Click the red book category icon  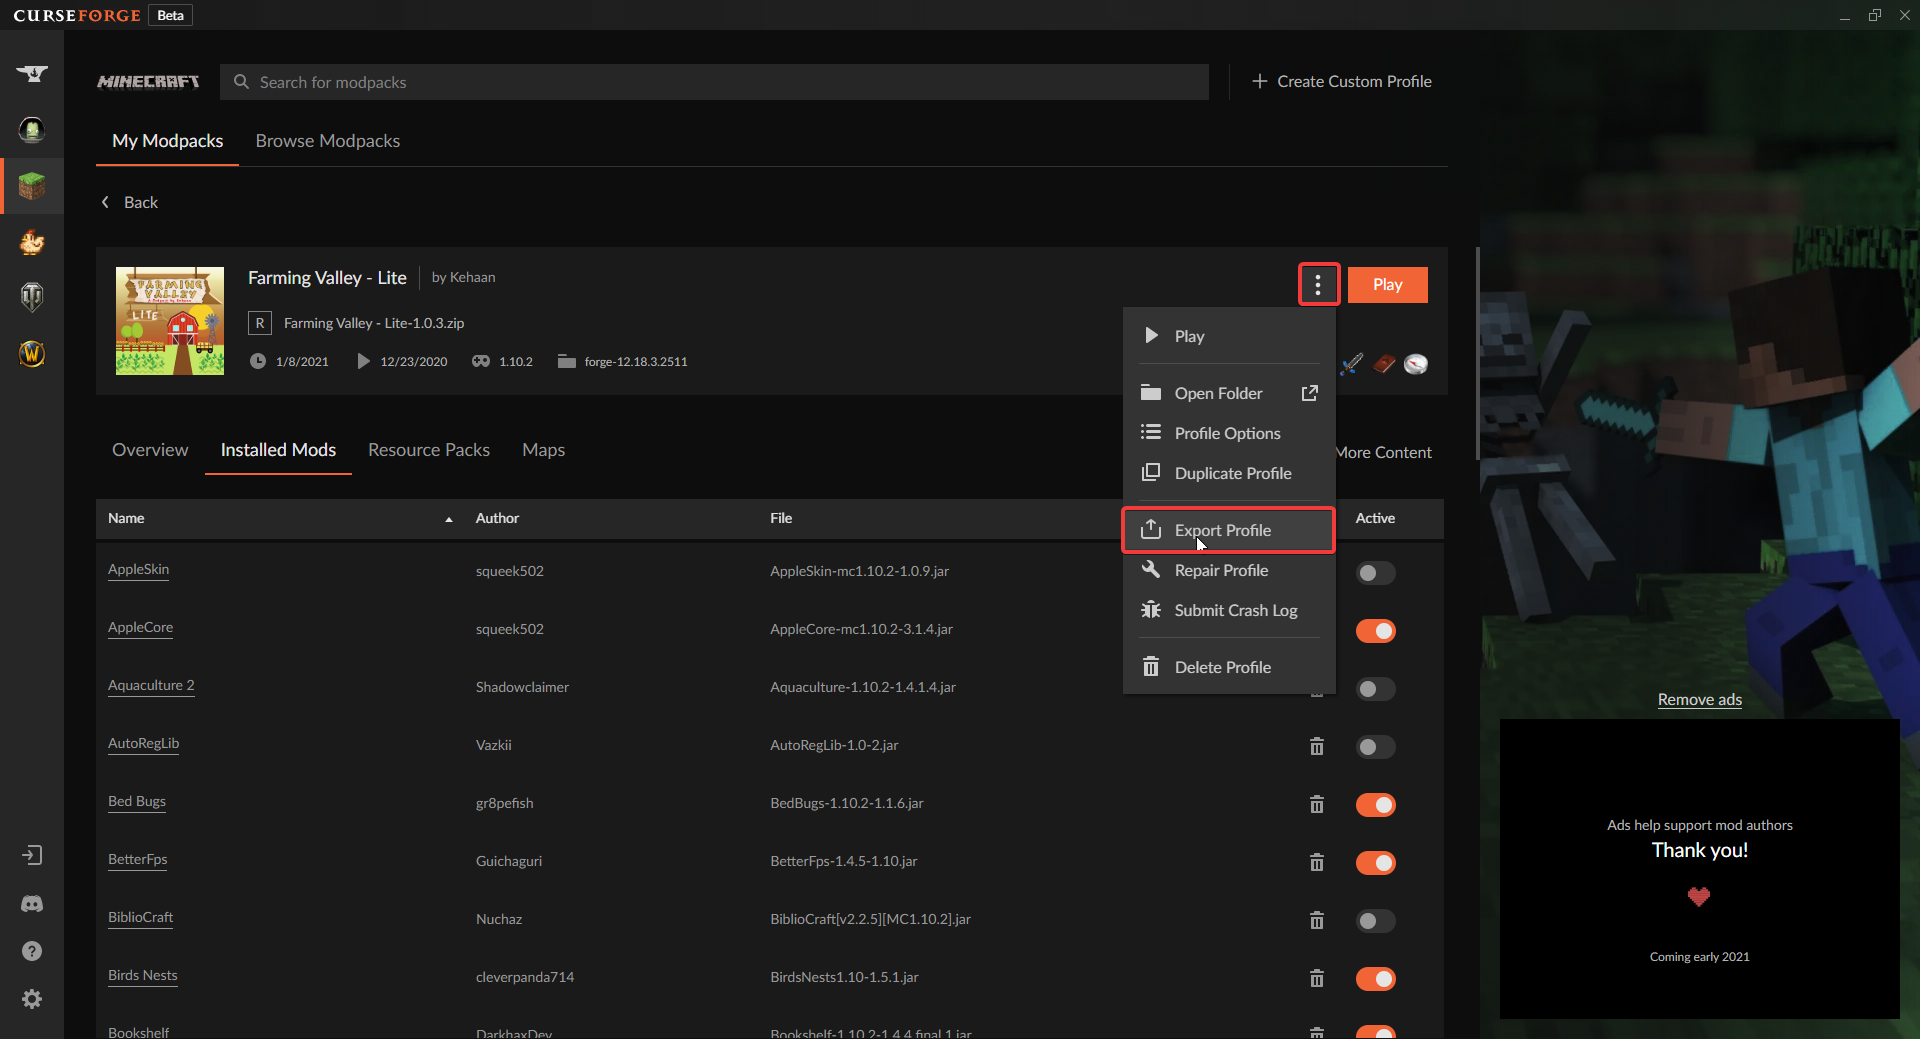1384,364
